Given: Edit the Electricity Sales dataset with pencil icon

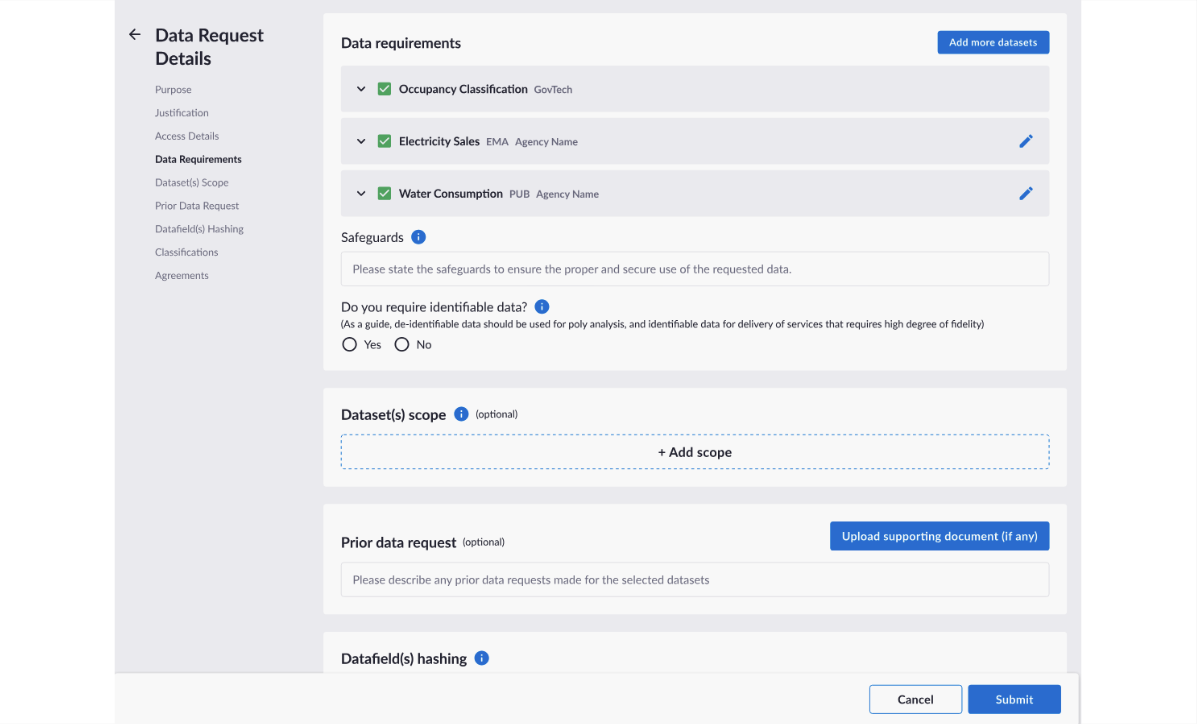Looking at the screenshot, I should 1026,141.
